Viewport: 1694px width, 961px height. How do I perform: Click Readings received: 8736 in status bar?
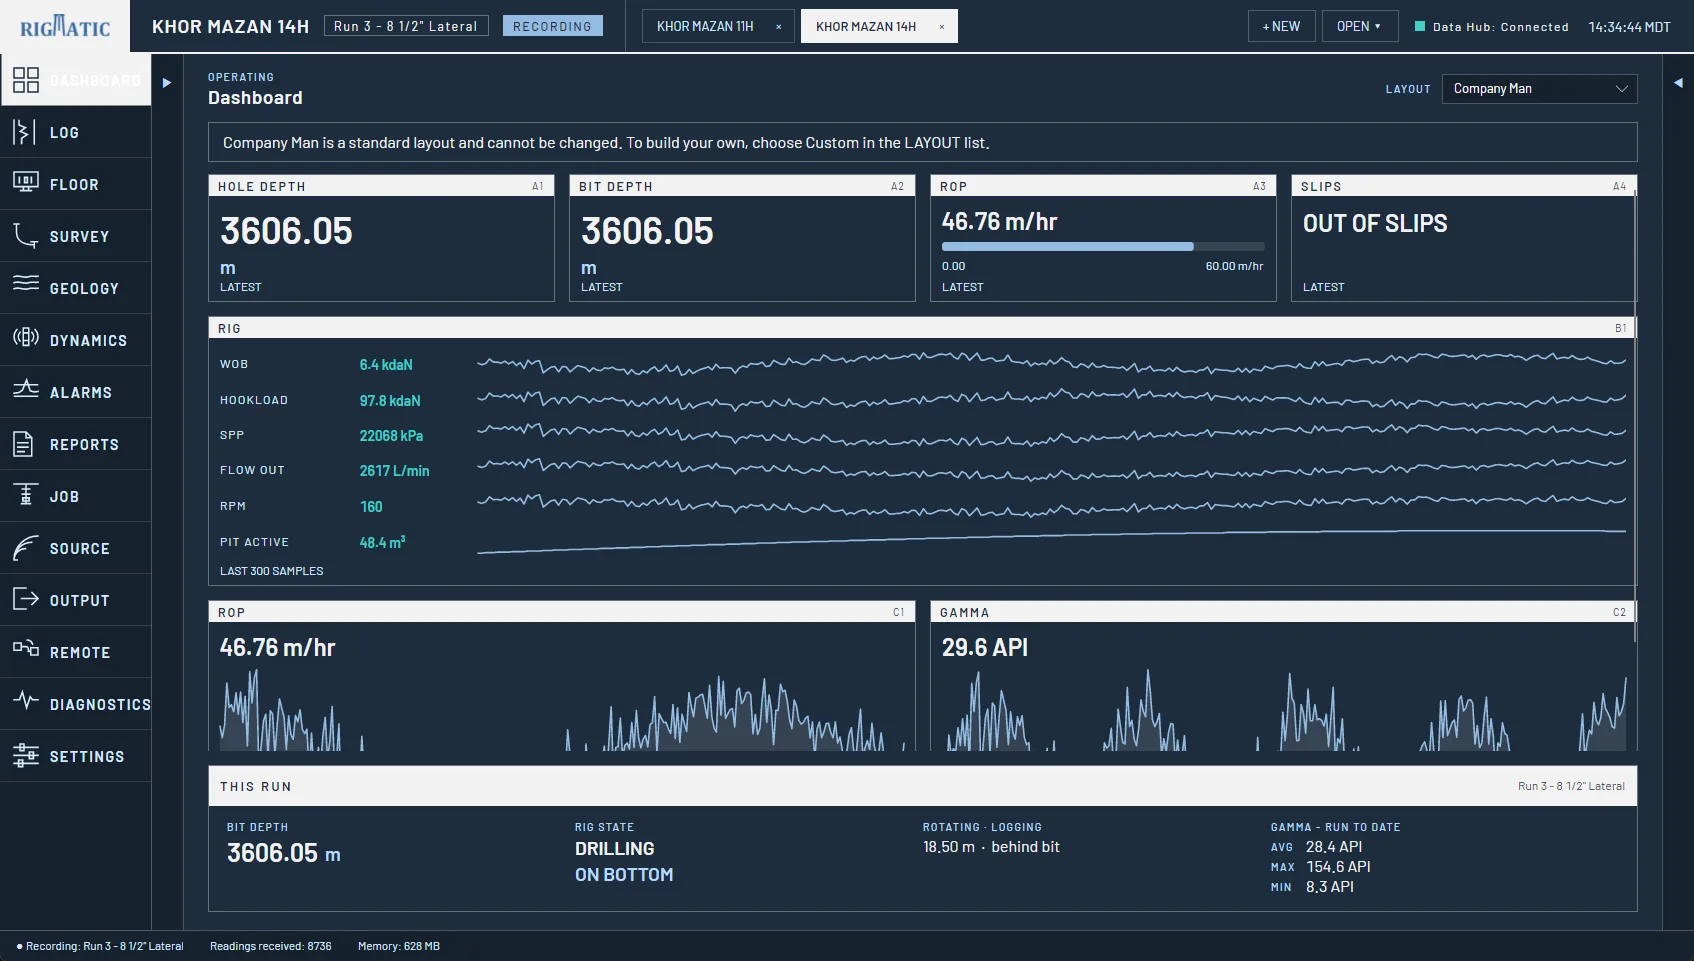[271, 946]
